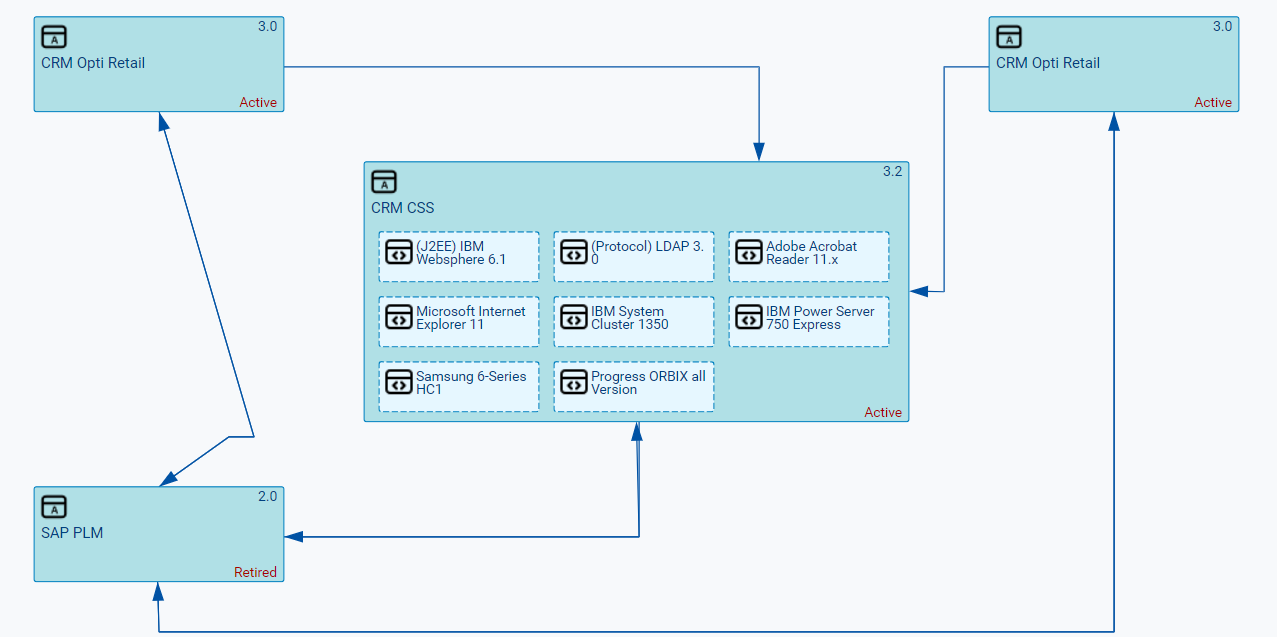Image resolution: width=1277 pixels, height=637 pixels.
Task: Click the component icon beside IBM Power Server 750 Express
Action: click(x=749, y=318)
